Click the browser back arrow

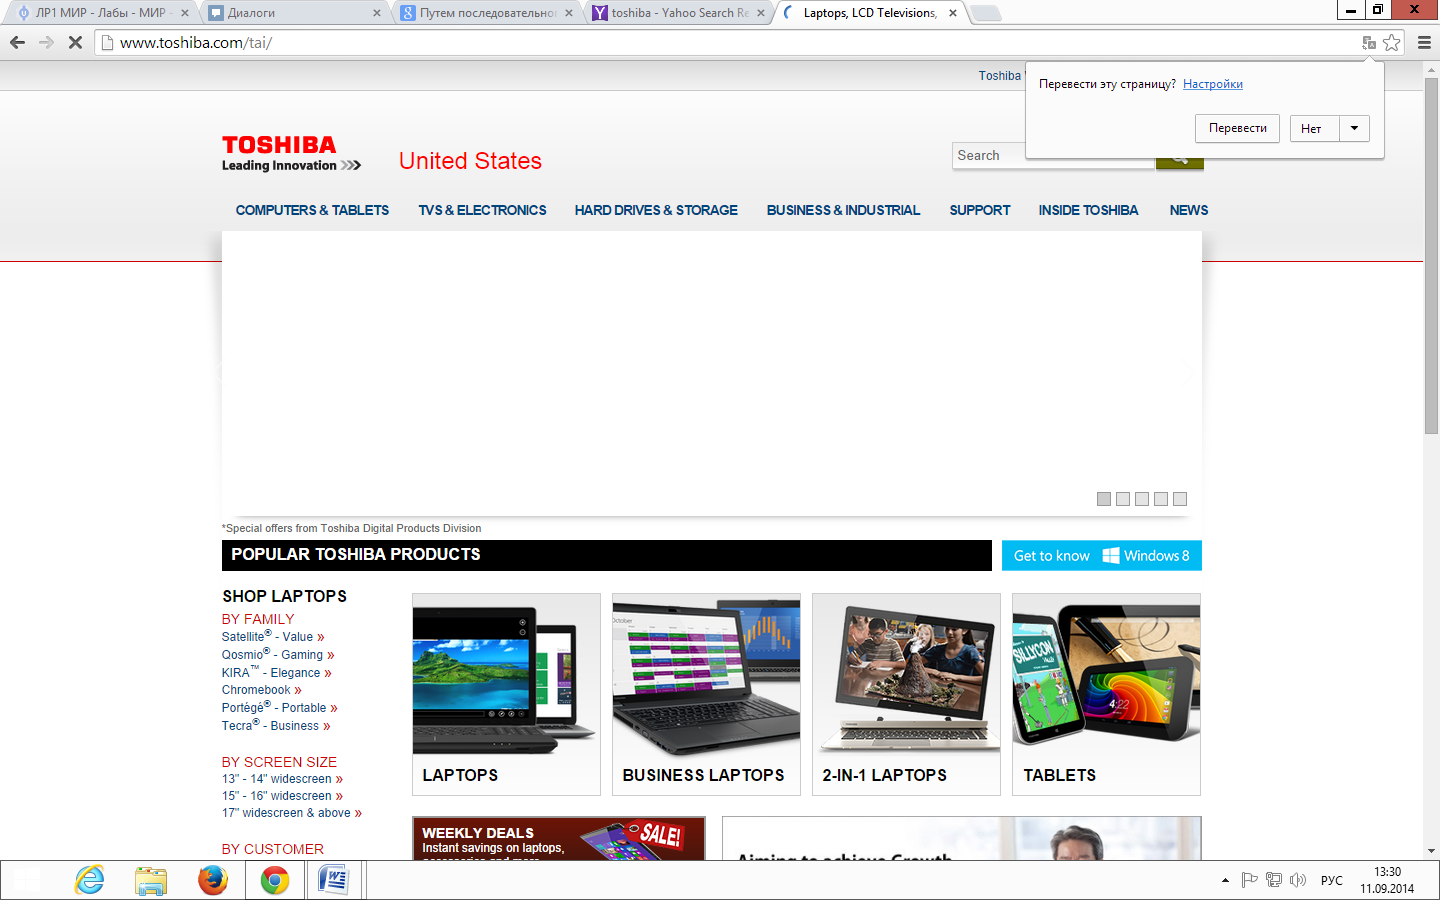tap(17, 42)
